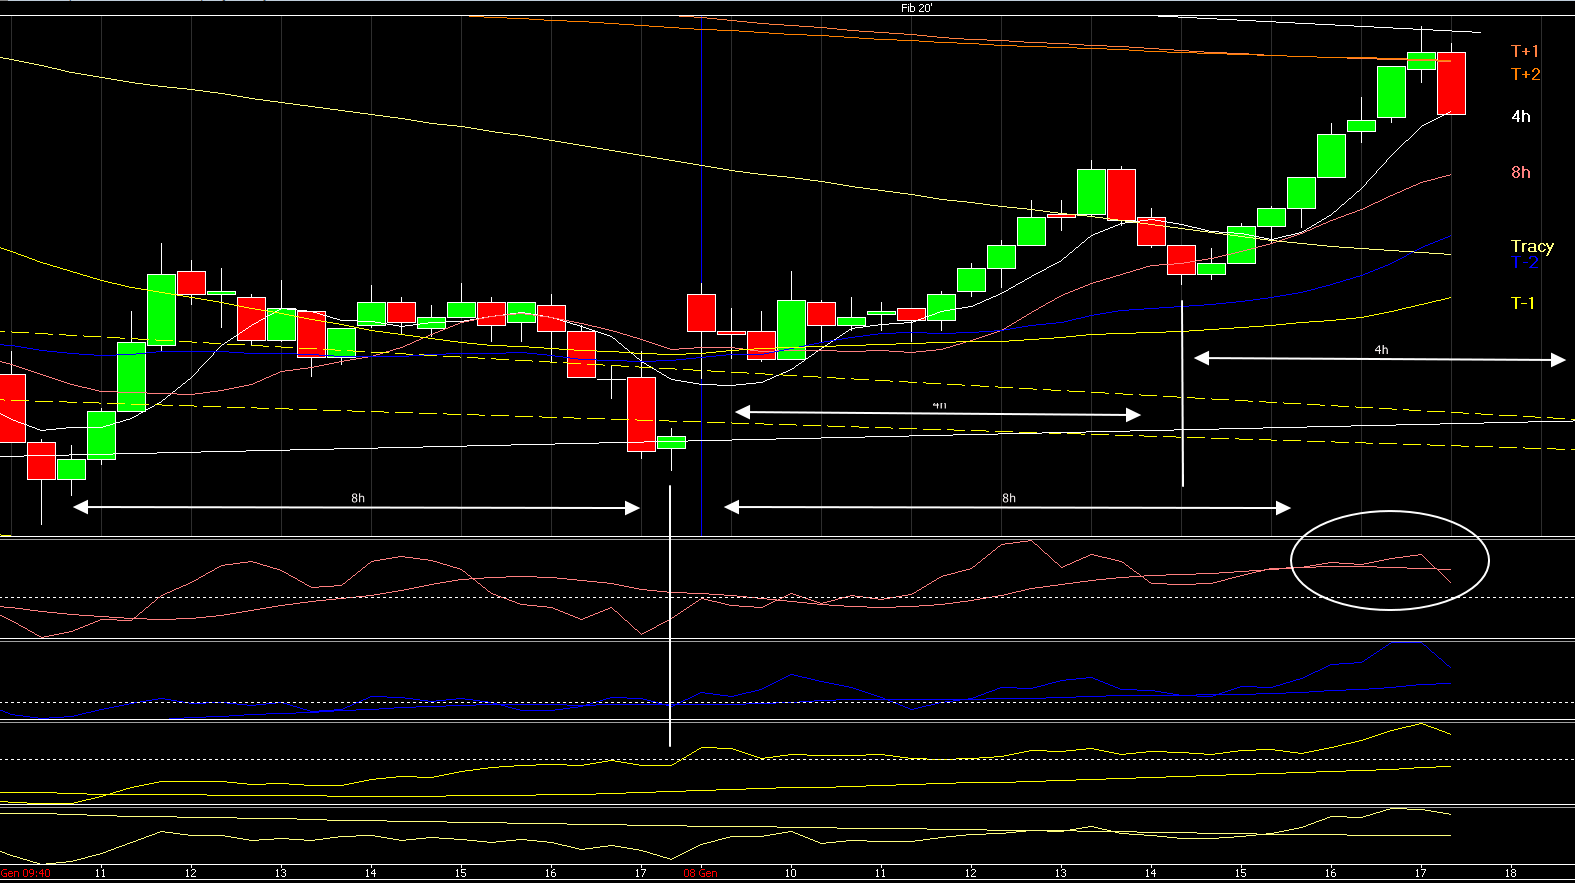This screenshot has height=883, width=1575.
Task: Click the white 4h moving-average legend label
Action: coord(1520,117)
